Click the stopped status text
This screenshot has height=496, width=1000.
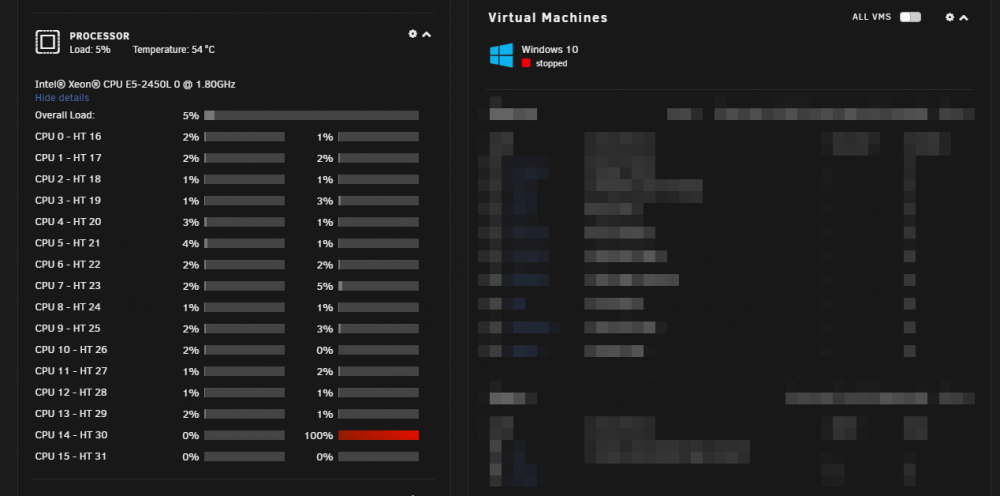551,64
